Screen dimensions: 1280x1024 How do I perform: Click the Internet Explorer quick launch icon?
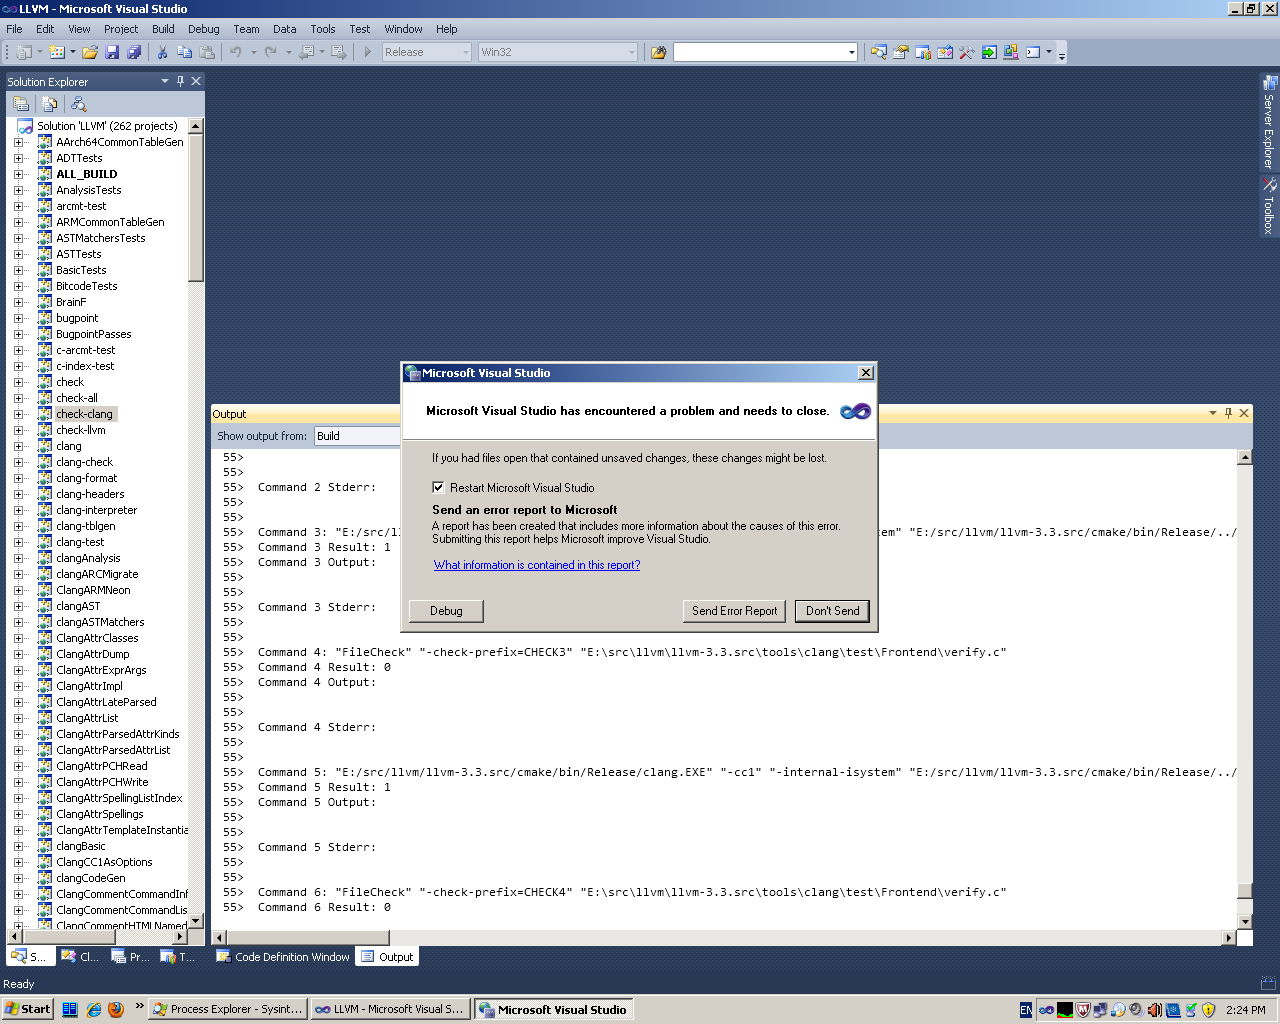click(x=93, y=1009)
